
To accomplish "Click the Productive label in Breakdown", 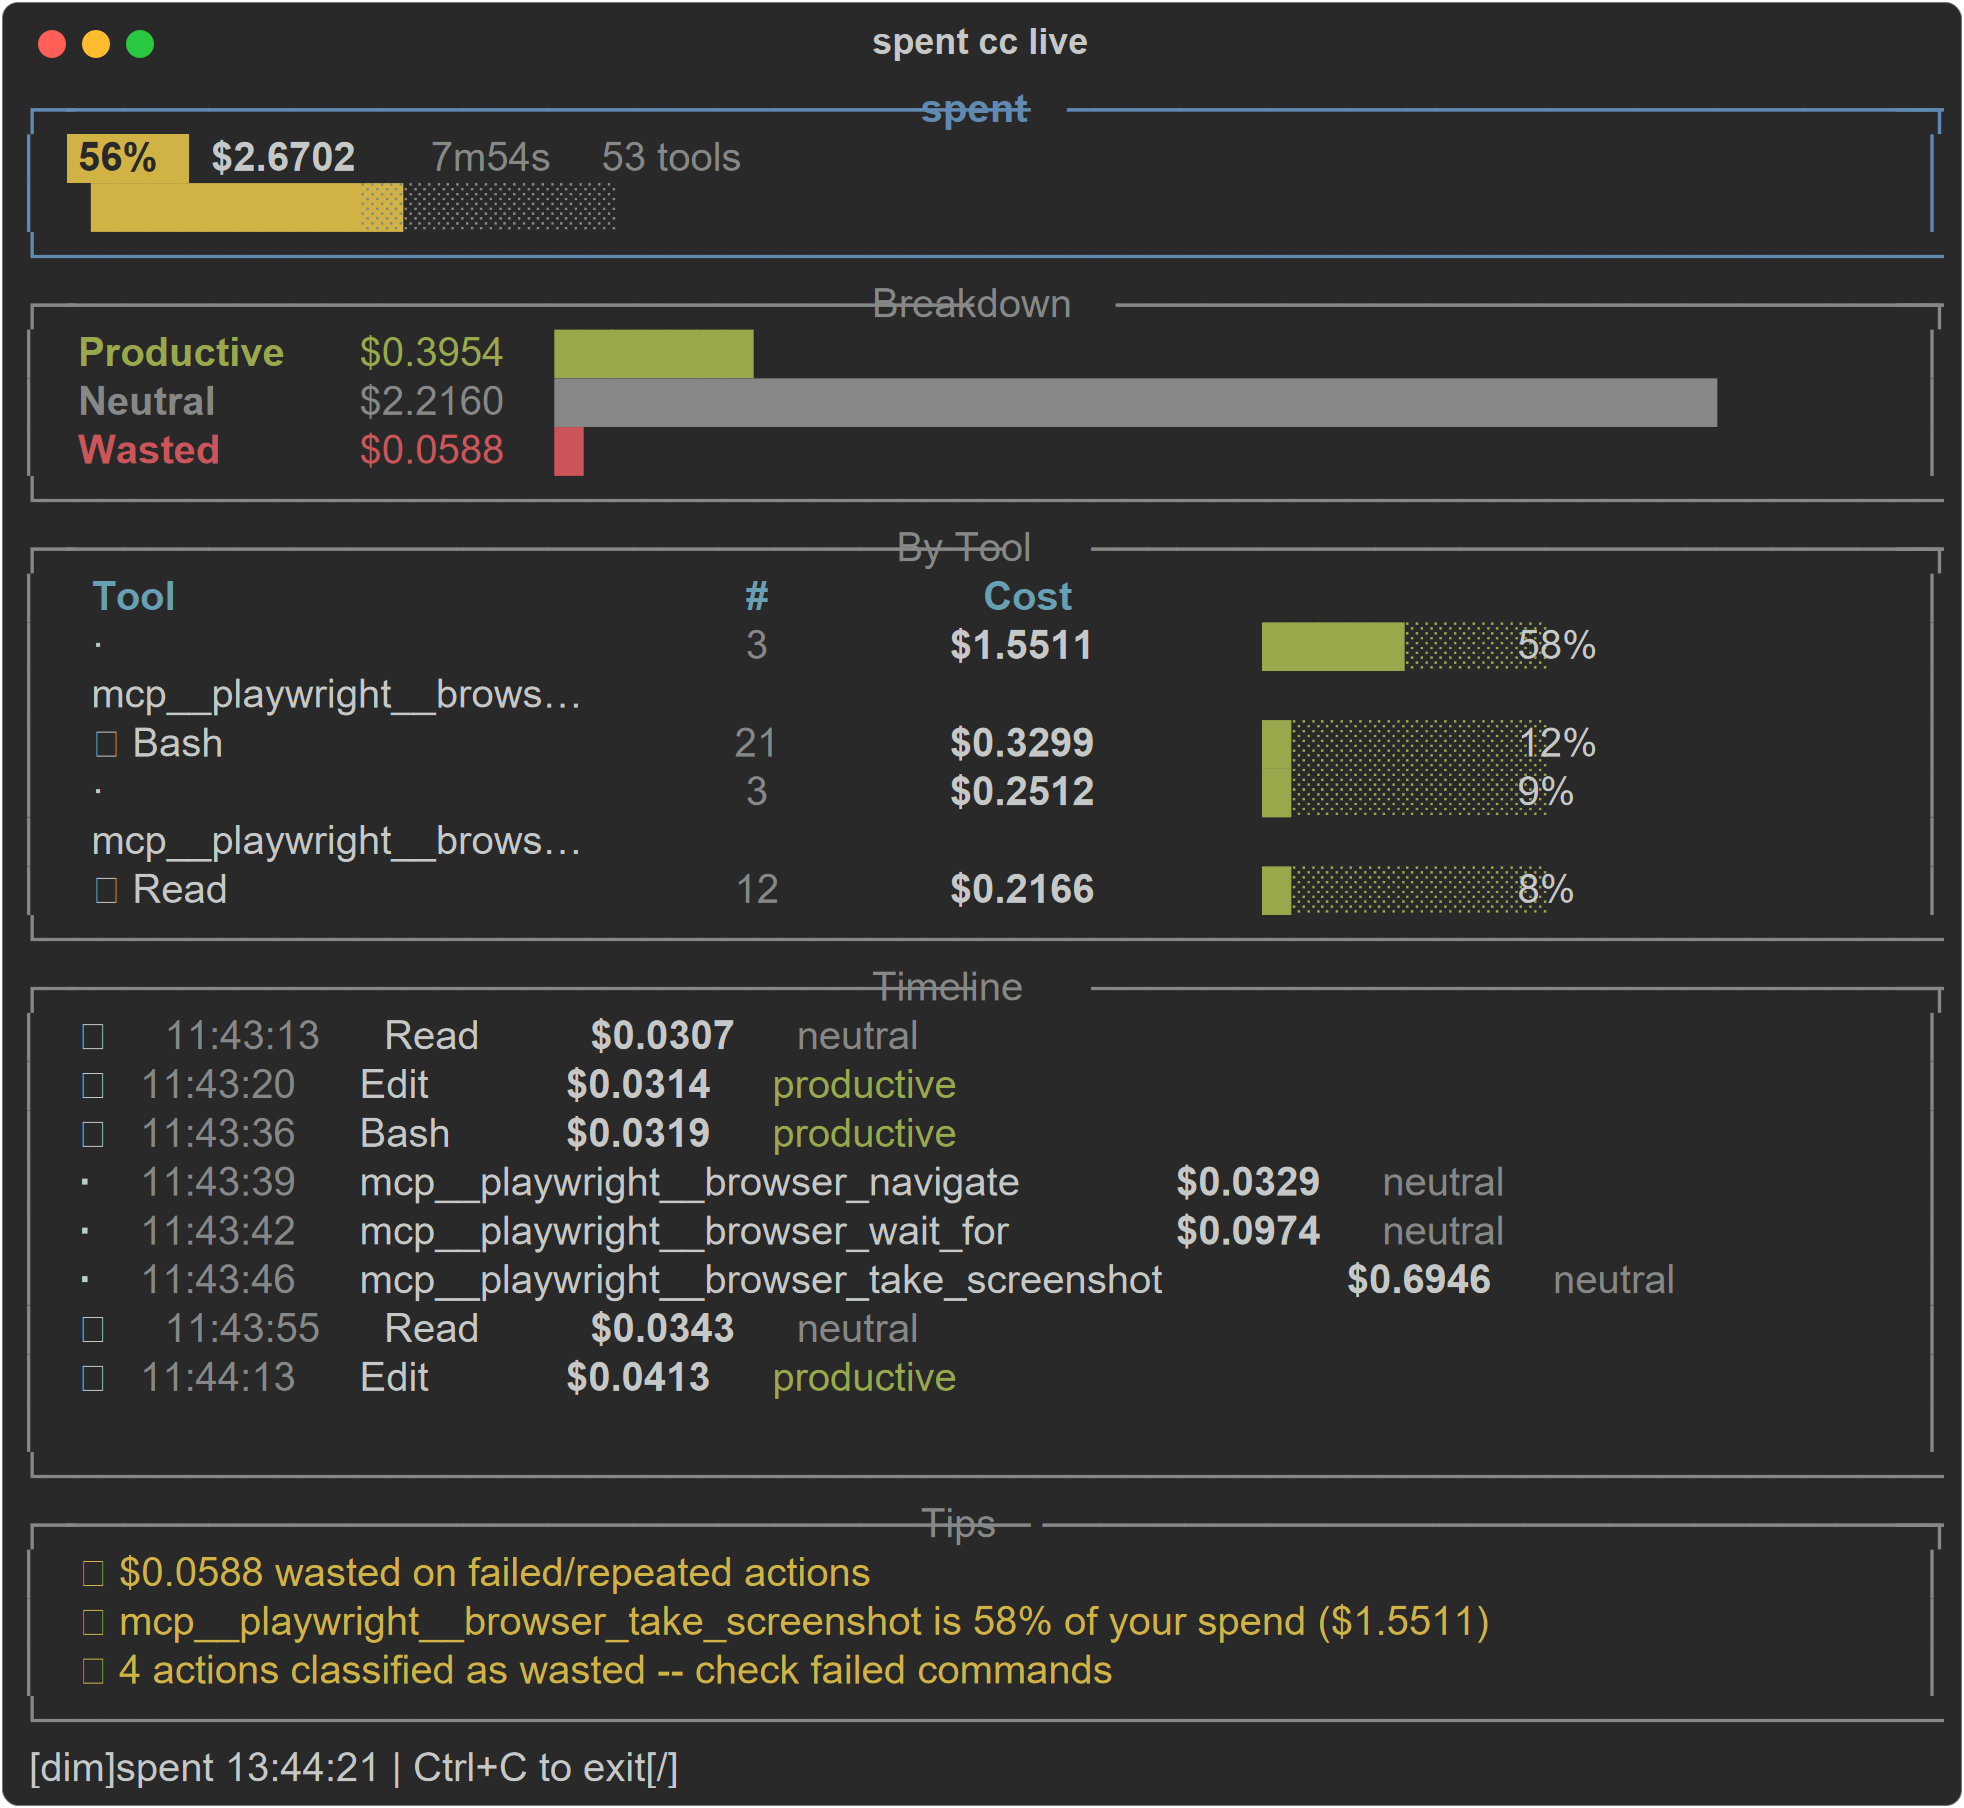I will click(181, 353).
